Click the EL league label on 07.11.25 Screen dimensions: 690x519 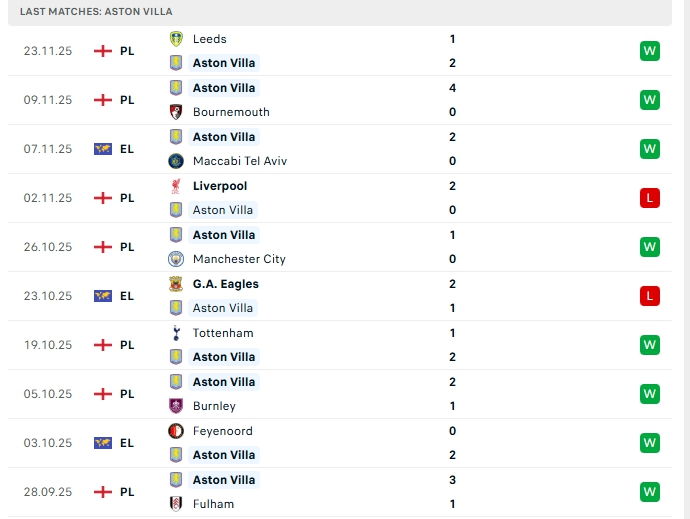[x=127, y=149]
